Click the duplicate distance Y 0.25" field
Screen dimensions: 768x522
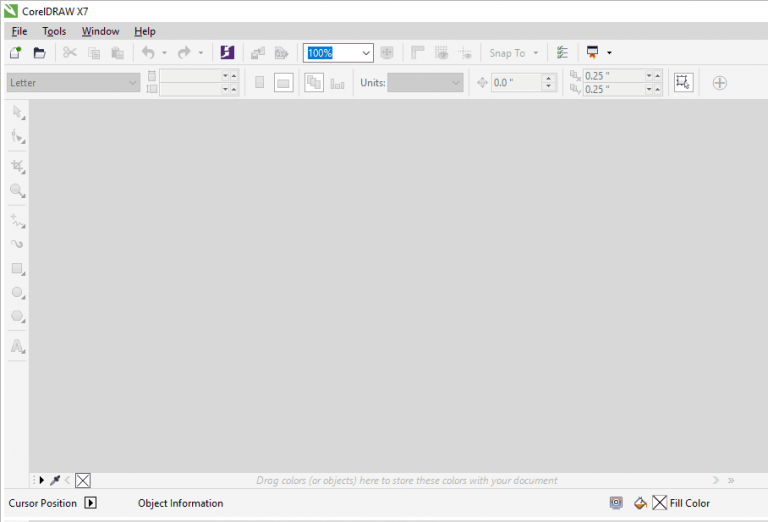point(614,89)
